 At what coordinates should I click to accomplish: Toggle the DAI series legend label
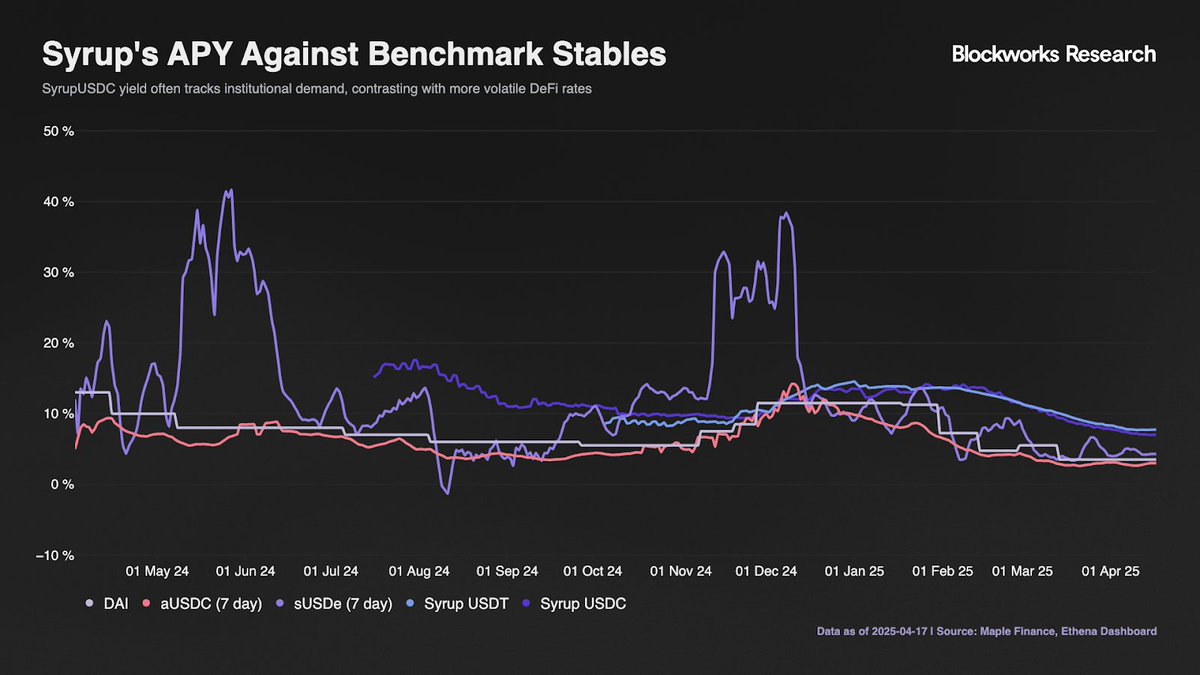115,604
